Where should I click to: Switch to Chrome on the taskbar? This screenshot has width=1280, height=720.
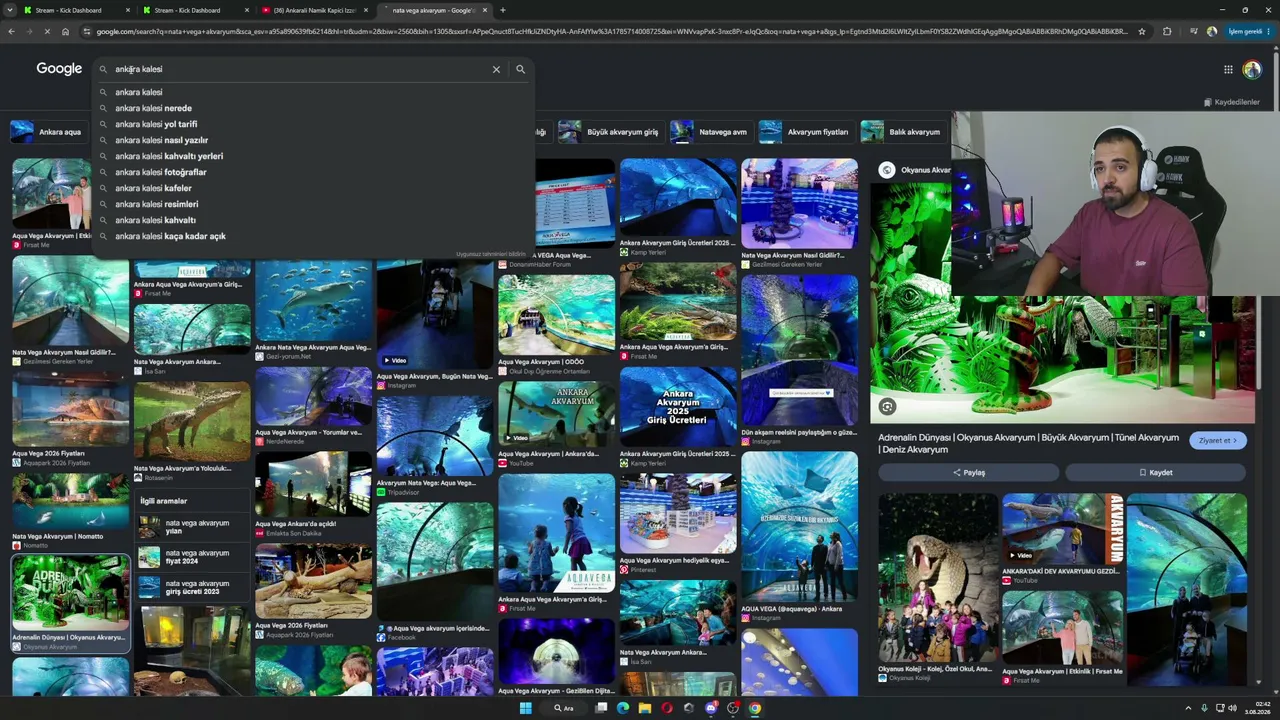pyautogui.click(x=755, y=708)
